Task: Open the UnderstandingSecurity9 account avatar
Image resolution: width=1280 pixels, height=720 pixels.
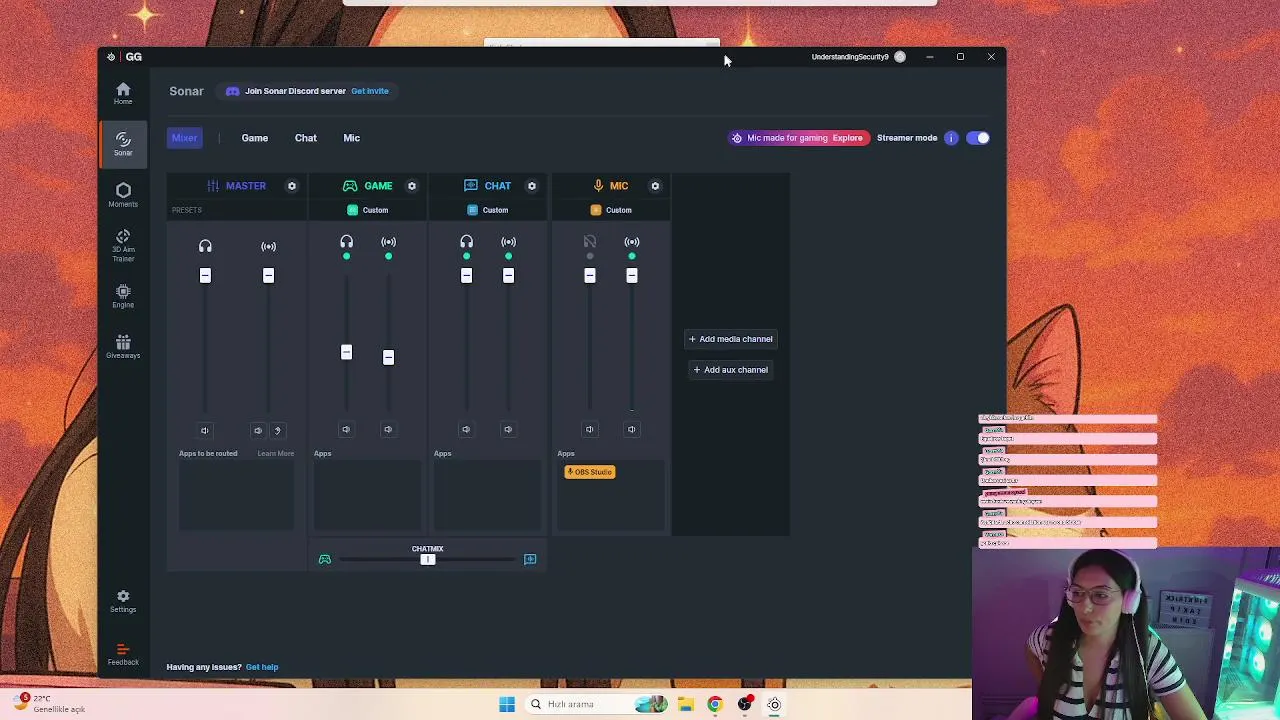Action: [900, 57]
